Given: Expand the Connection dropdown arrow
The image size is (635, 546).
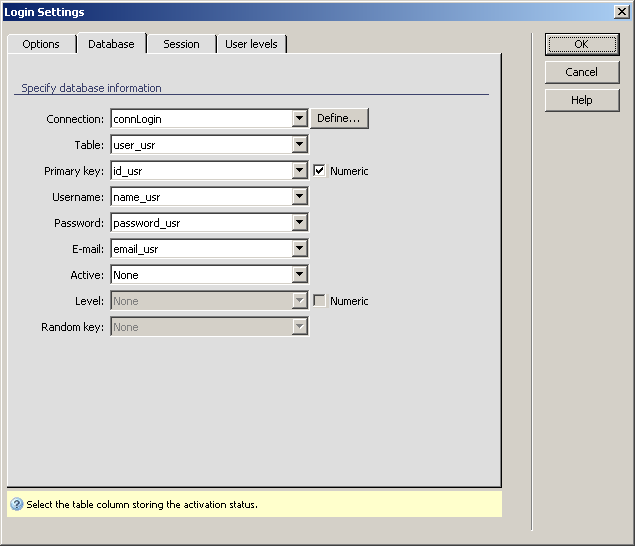Looking at the screenshot, I should point(299,119).
